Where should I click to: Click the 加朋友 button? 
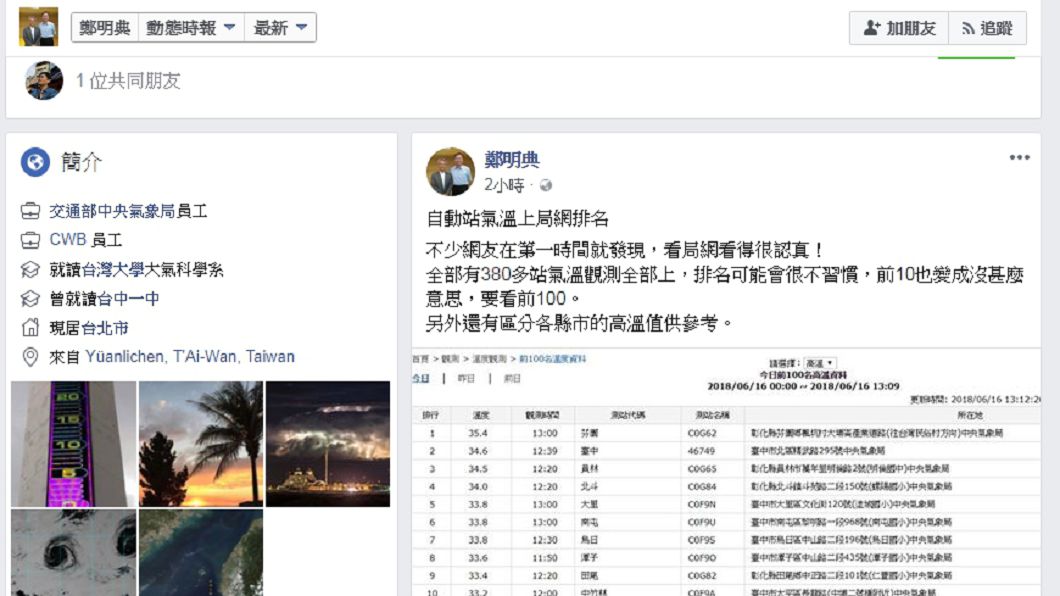(x=899, y=28)
